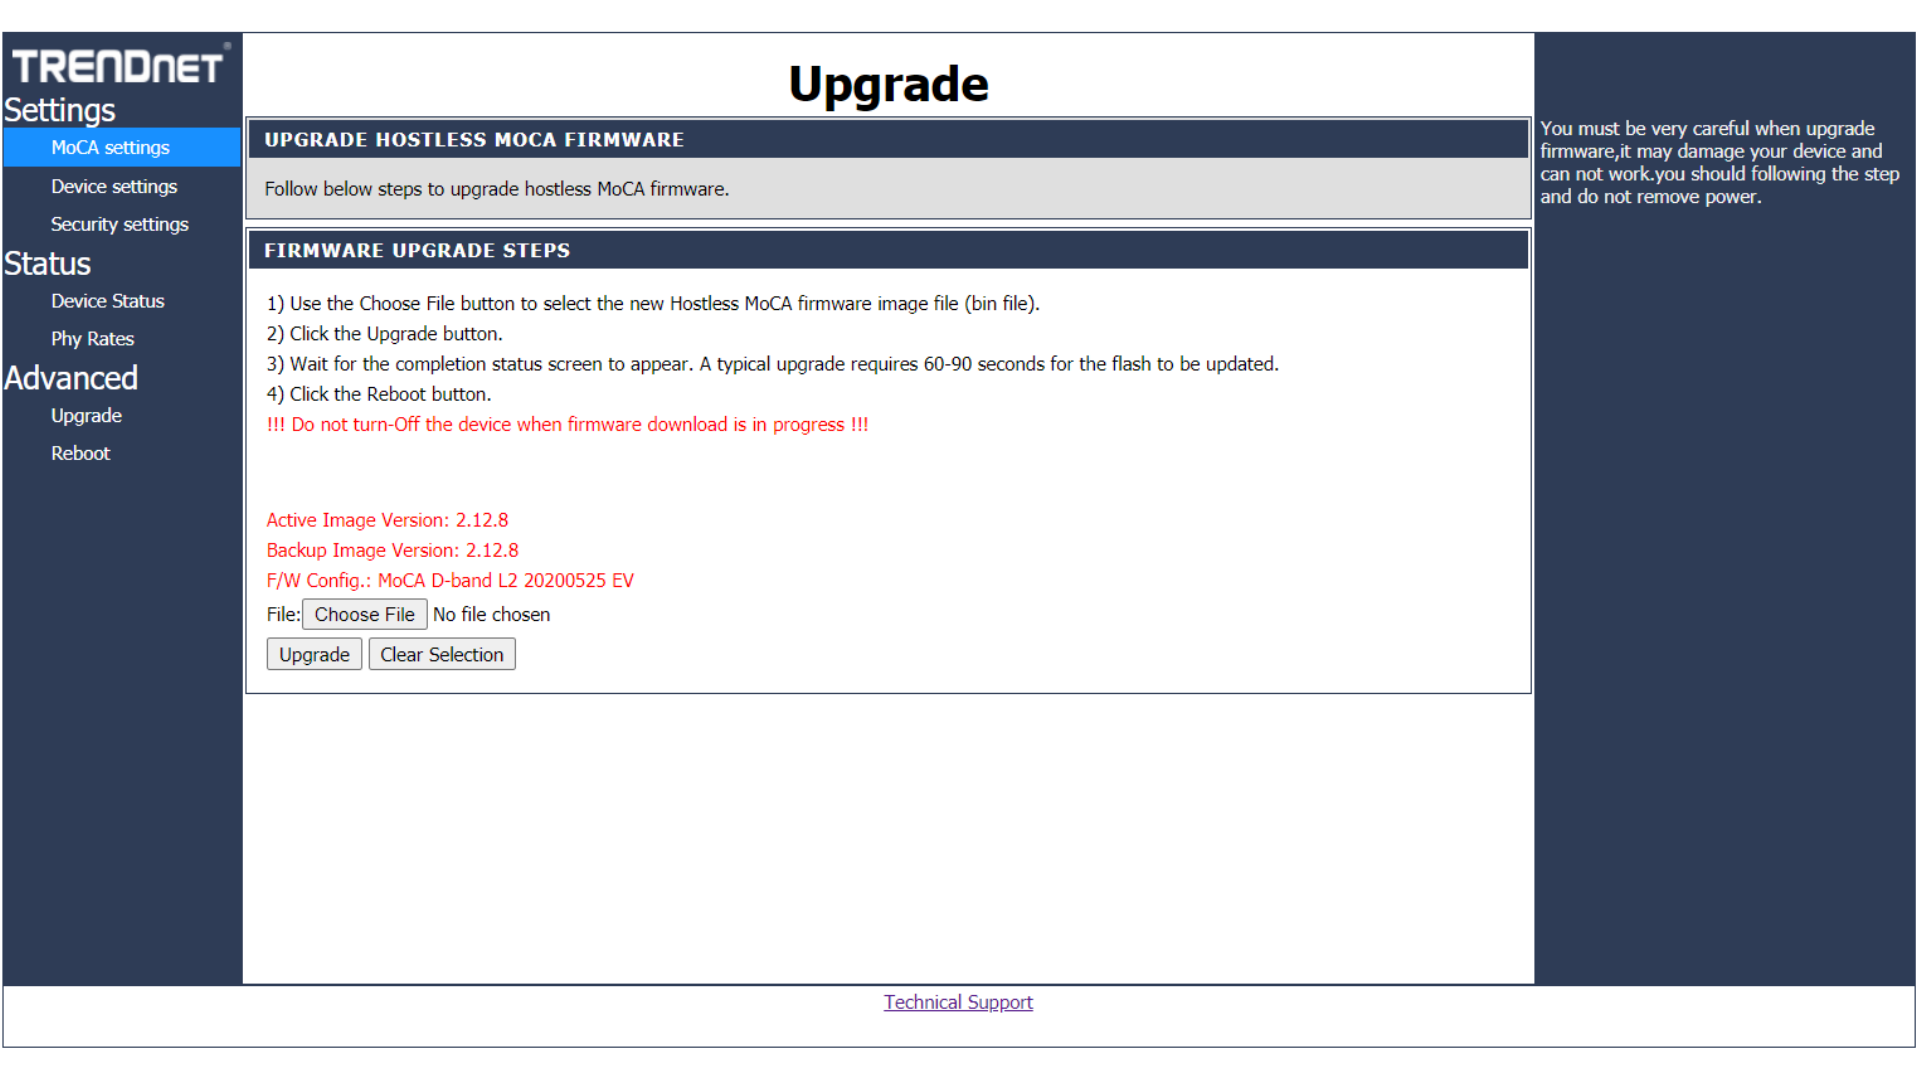Click the TRENDnet logo
1920x1080 pixels.
[x=118, y=66]
